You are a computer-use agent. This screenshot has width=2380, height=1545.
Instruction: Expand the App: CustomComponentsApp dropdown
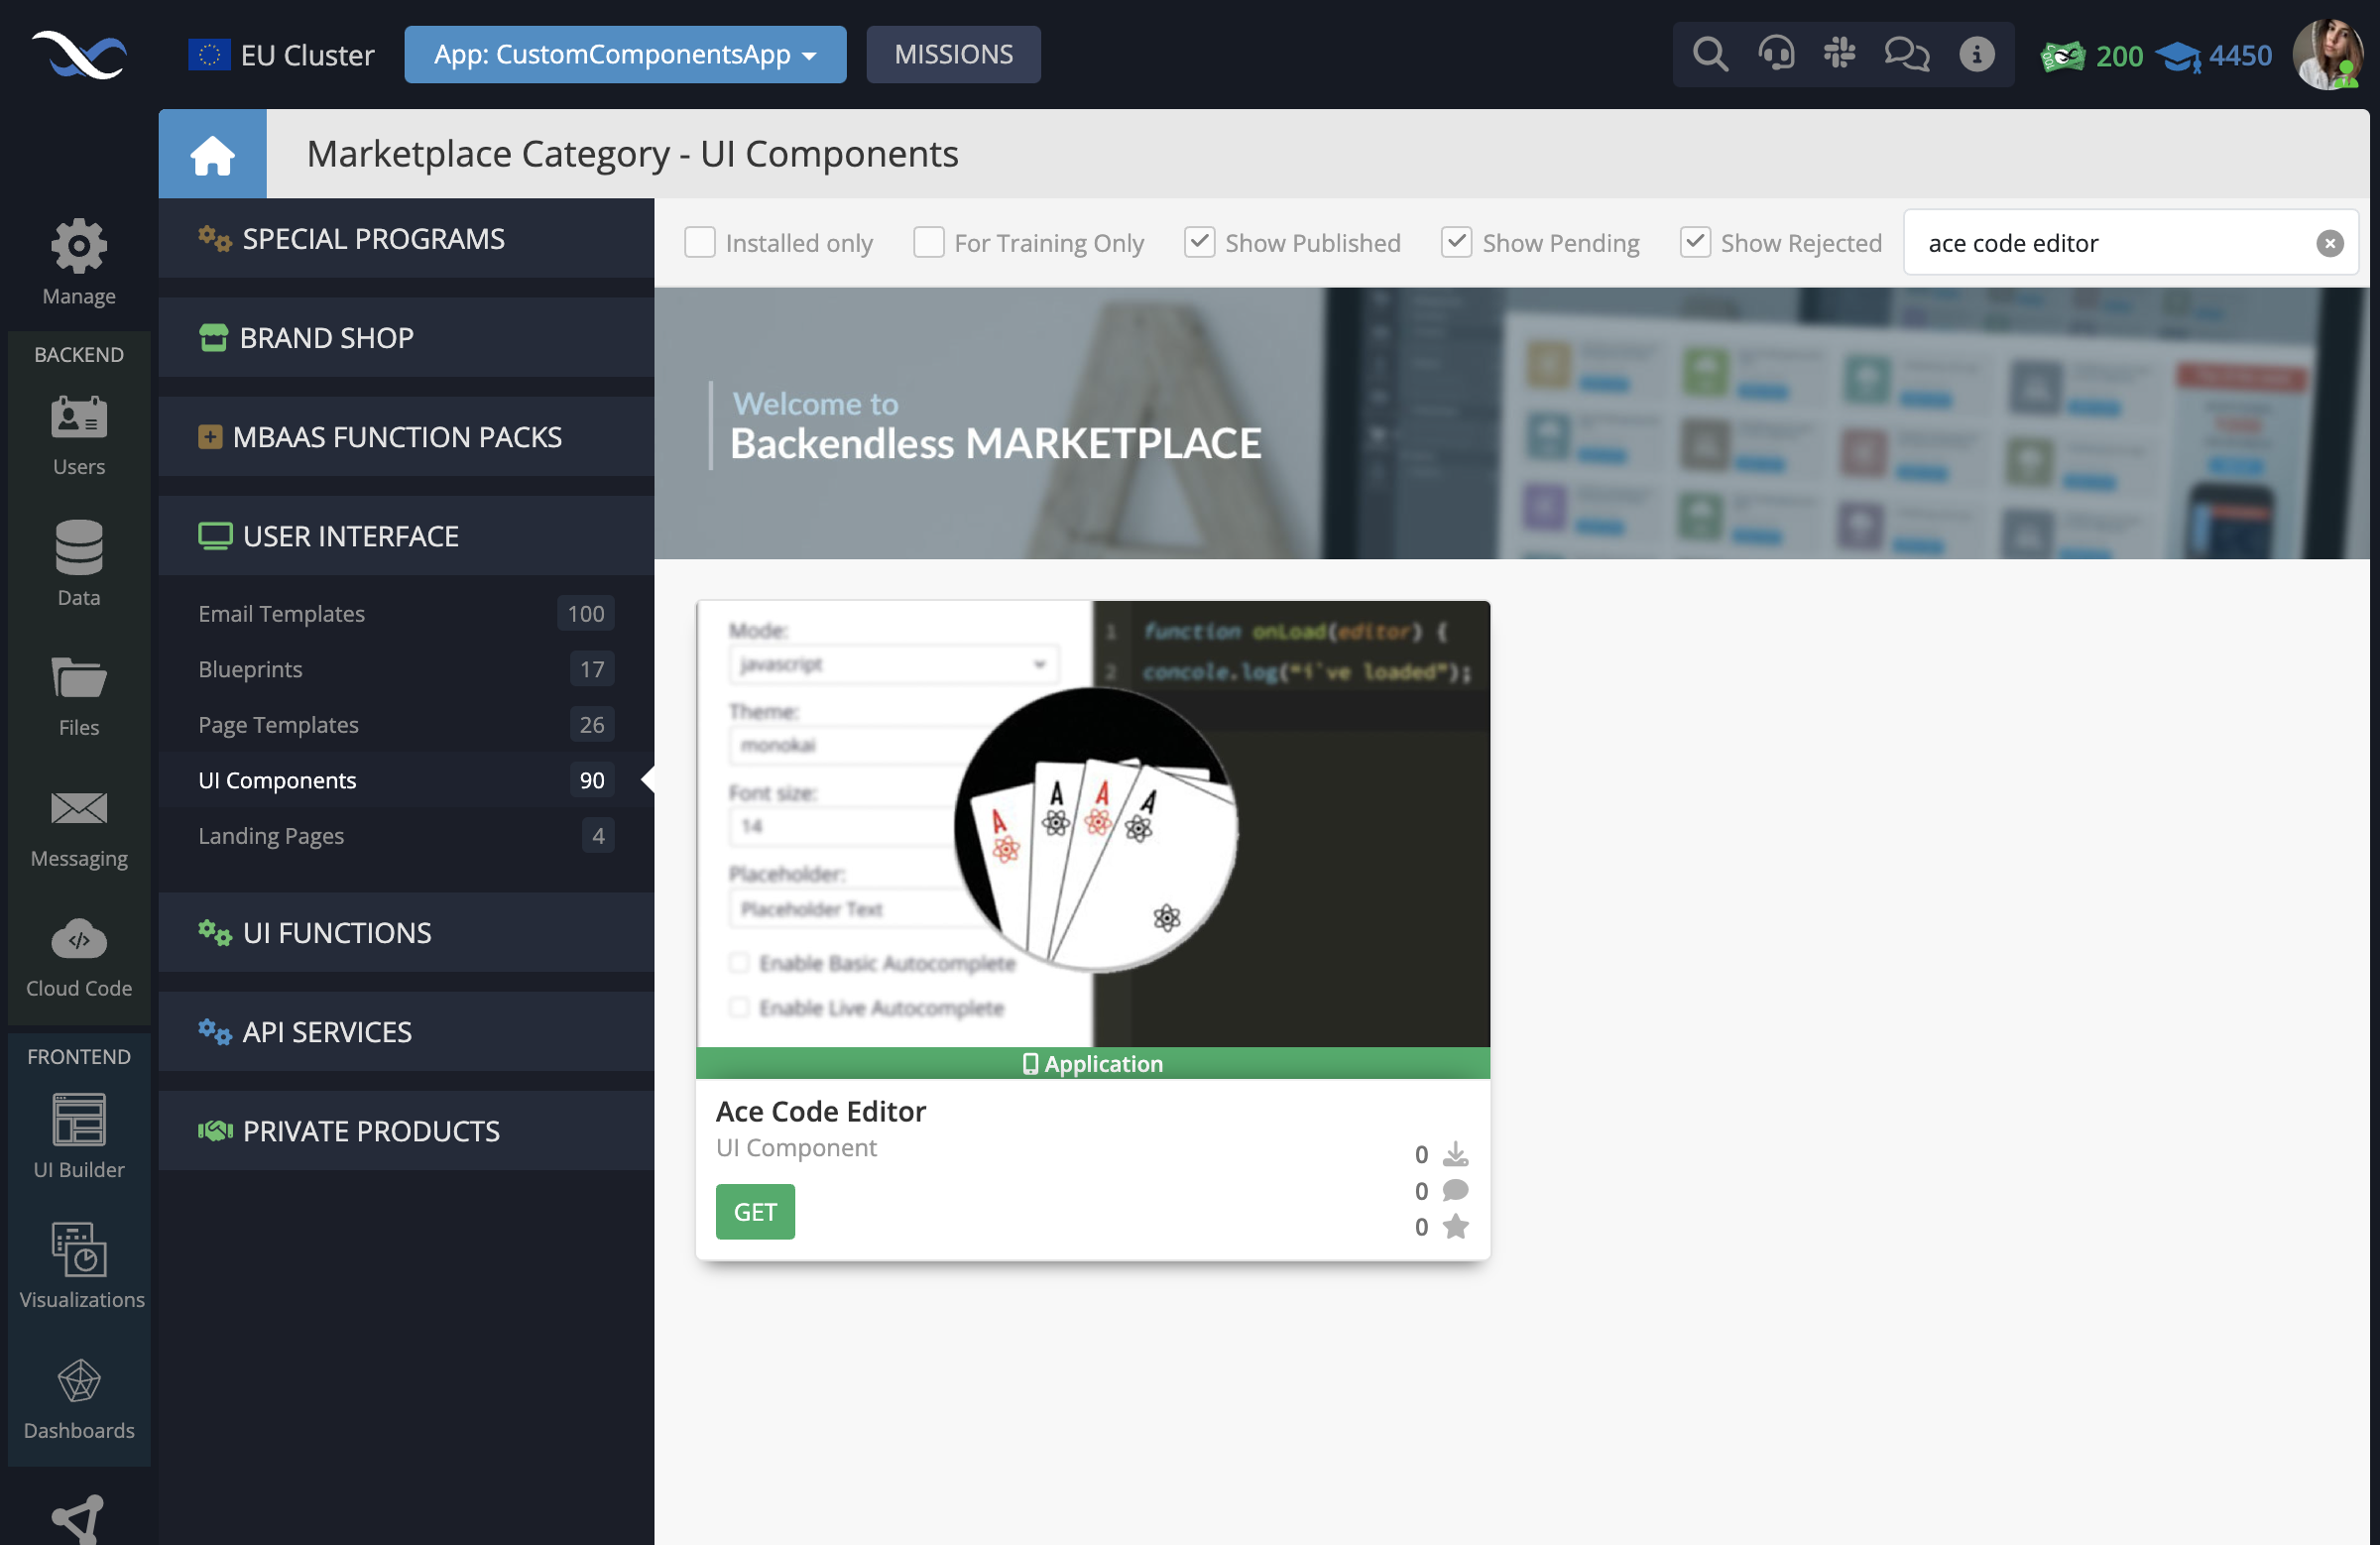[x=625, y=52]
